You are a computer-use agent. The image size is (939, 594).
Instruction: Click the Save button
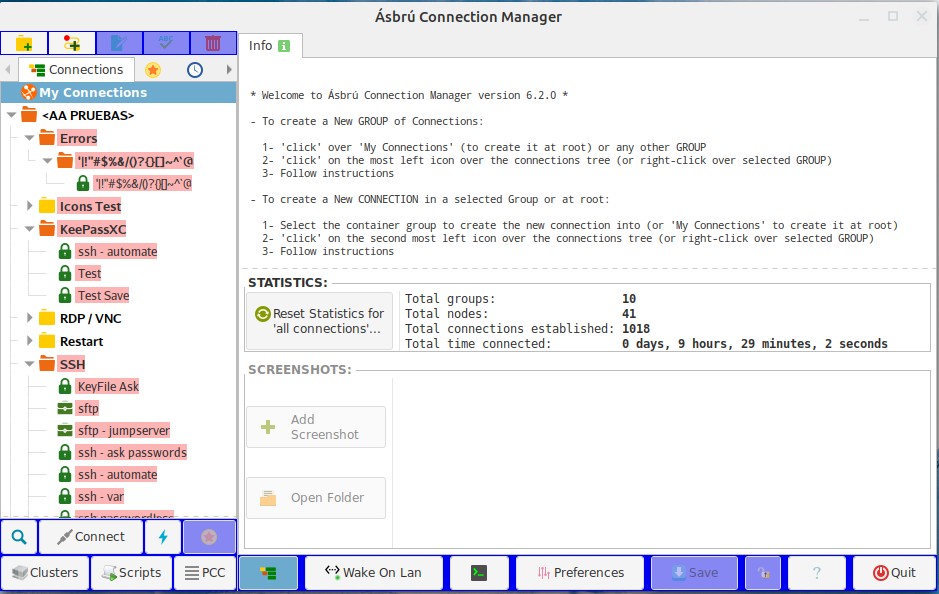(x=695, y=573)
